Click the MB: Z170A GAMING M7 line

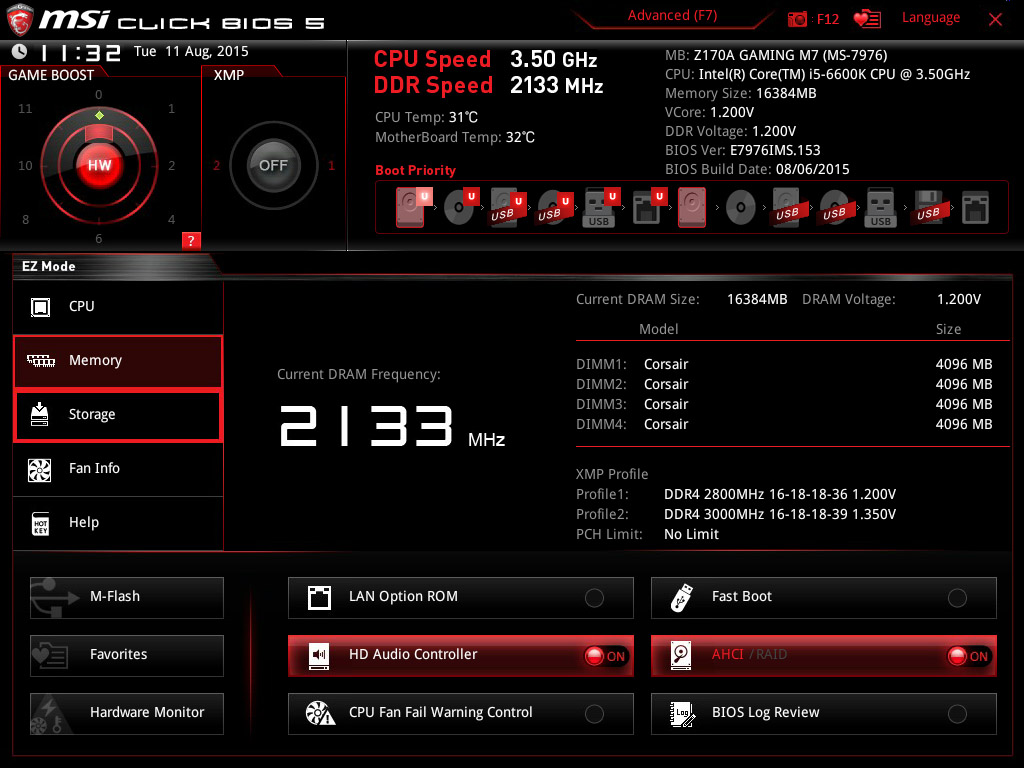(x=776, y=56)
